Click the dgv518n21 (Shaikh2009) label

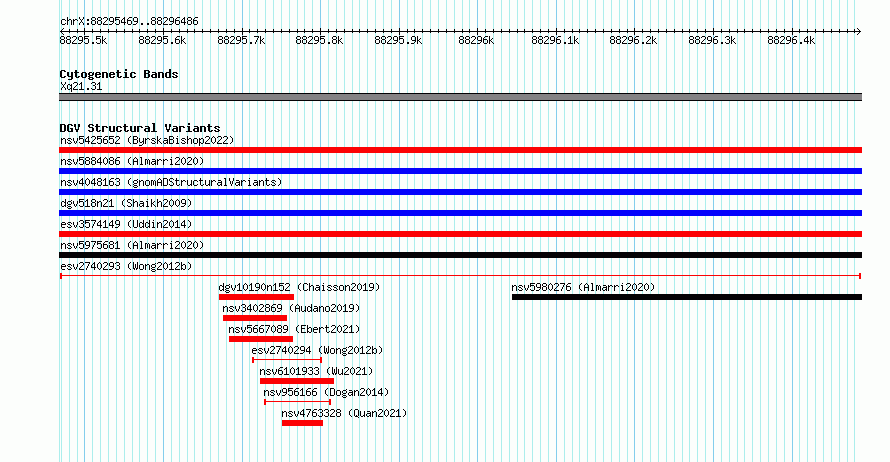(126, 203)
